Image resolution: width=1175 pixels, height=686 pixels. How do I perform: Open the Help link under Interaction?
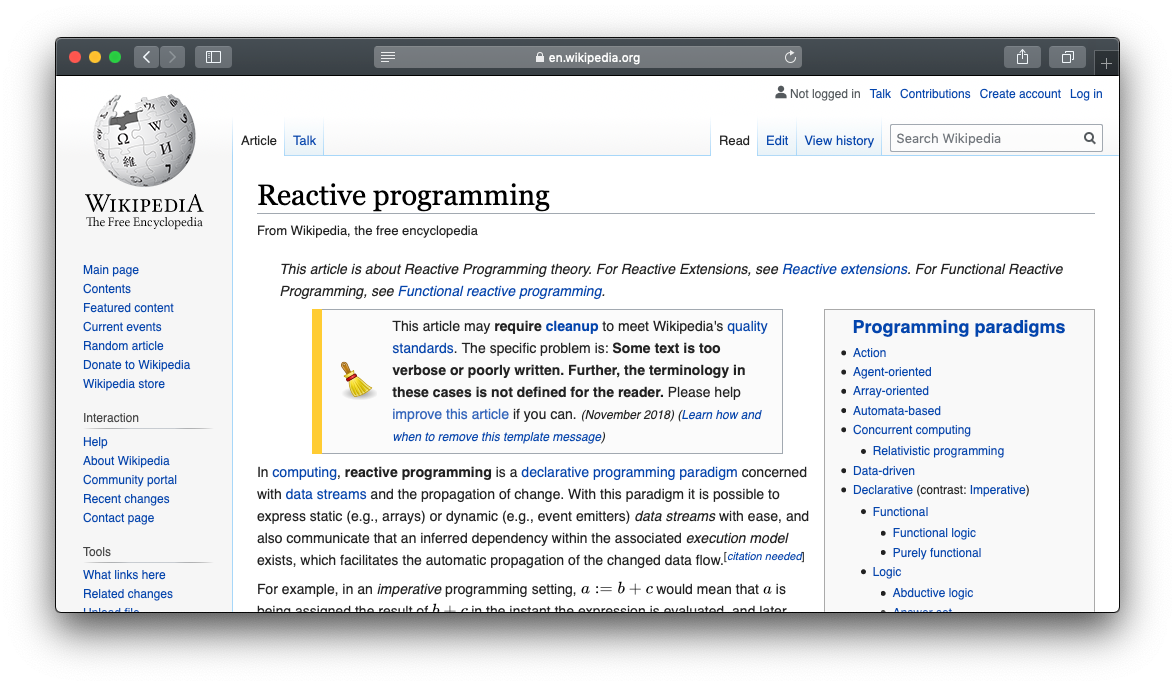(95, 442)
